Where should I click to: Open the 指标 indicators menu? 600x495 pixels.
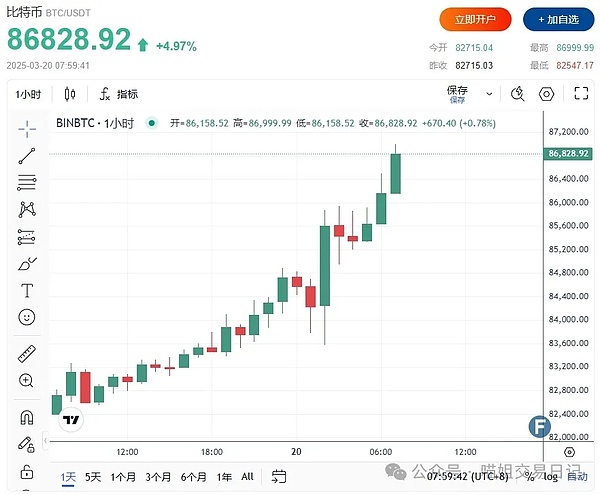tap(118, 94)
